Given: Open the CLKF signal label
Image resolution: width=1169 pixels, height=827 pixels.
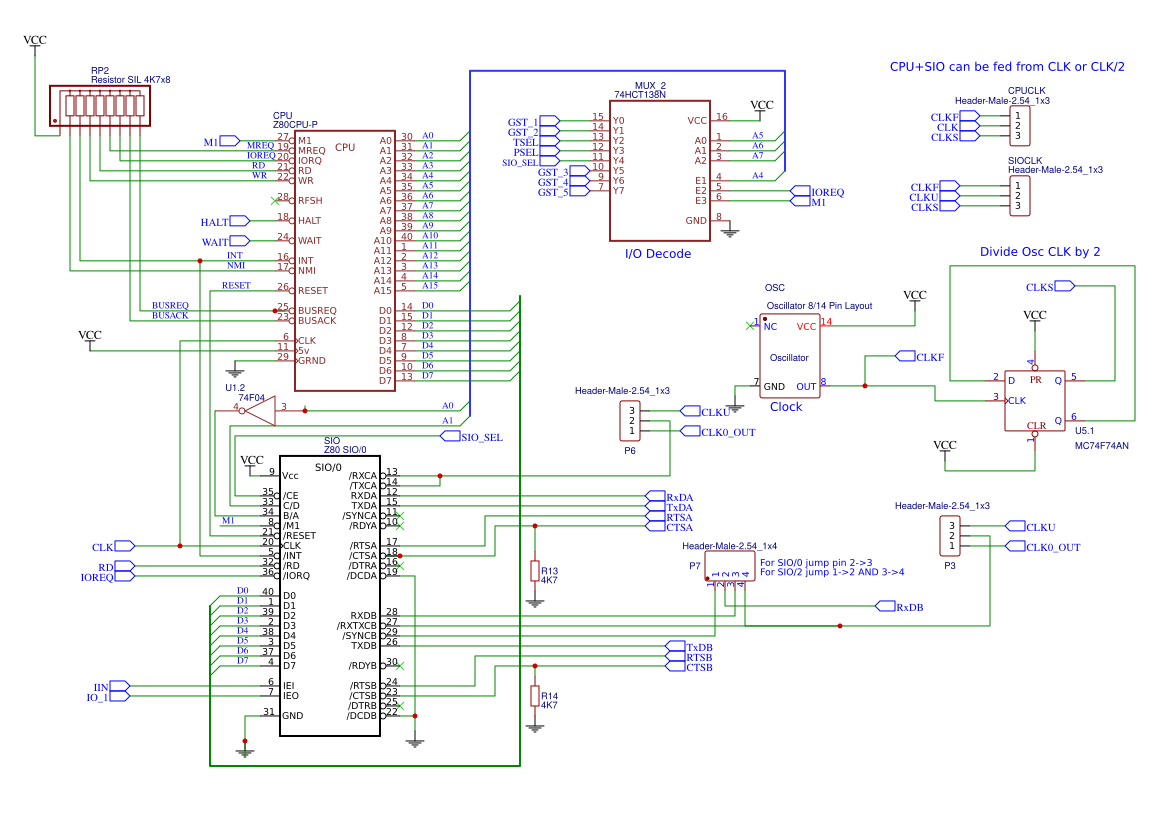Looking at the screenshot, I should pyautogui.click(x=916, y=355).
